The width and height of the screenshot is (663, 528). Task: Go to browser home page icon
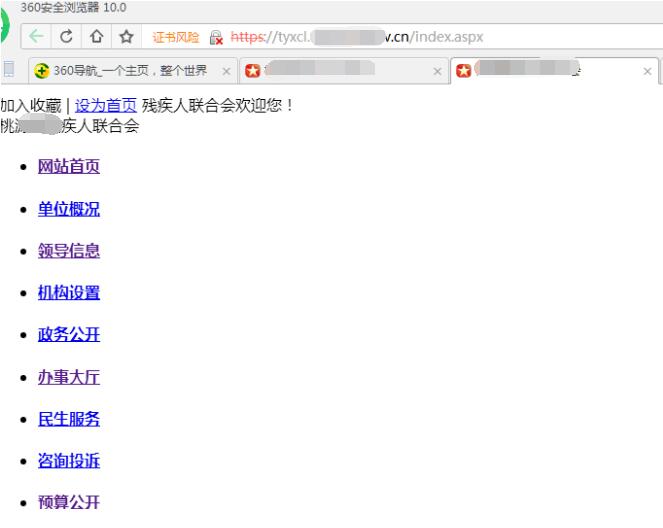click(x=97, y=38)
